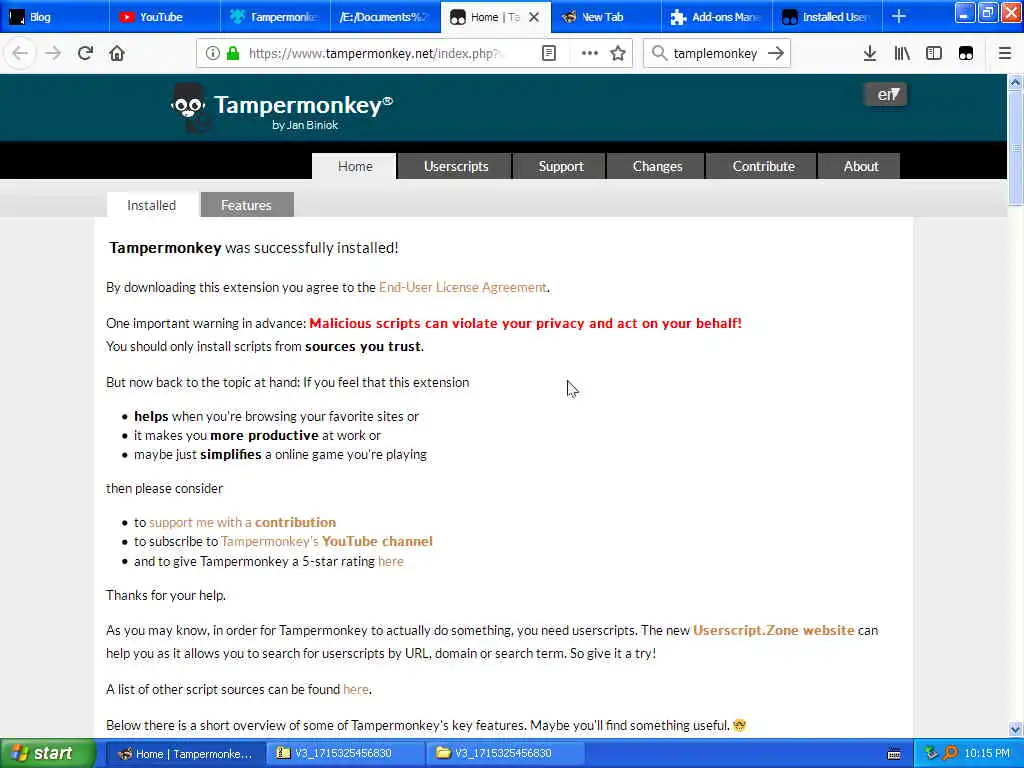Switch to the YouTube browser tab
The height and width of the screenshot is (768, 1024).
pyautogui.click(x=165, y=17)
